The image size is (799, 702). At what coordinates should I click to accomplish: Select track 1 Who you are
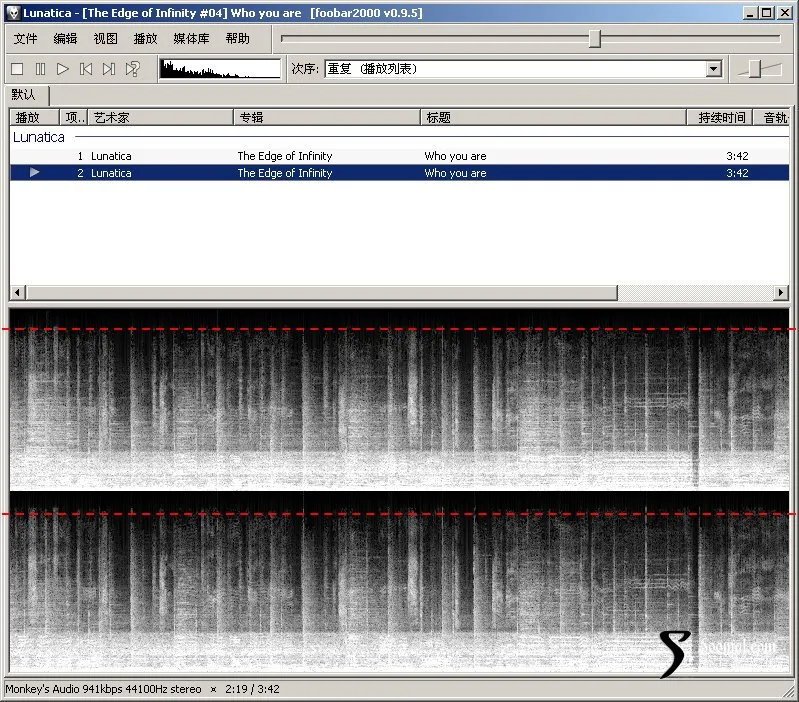[400, 156]
